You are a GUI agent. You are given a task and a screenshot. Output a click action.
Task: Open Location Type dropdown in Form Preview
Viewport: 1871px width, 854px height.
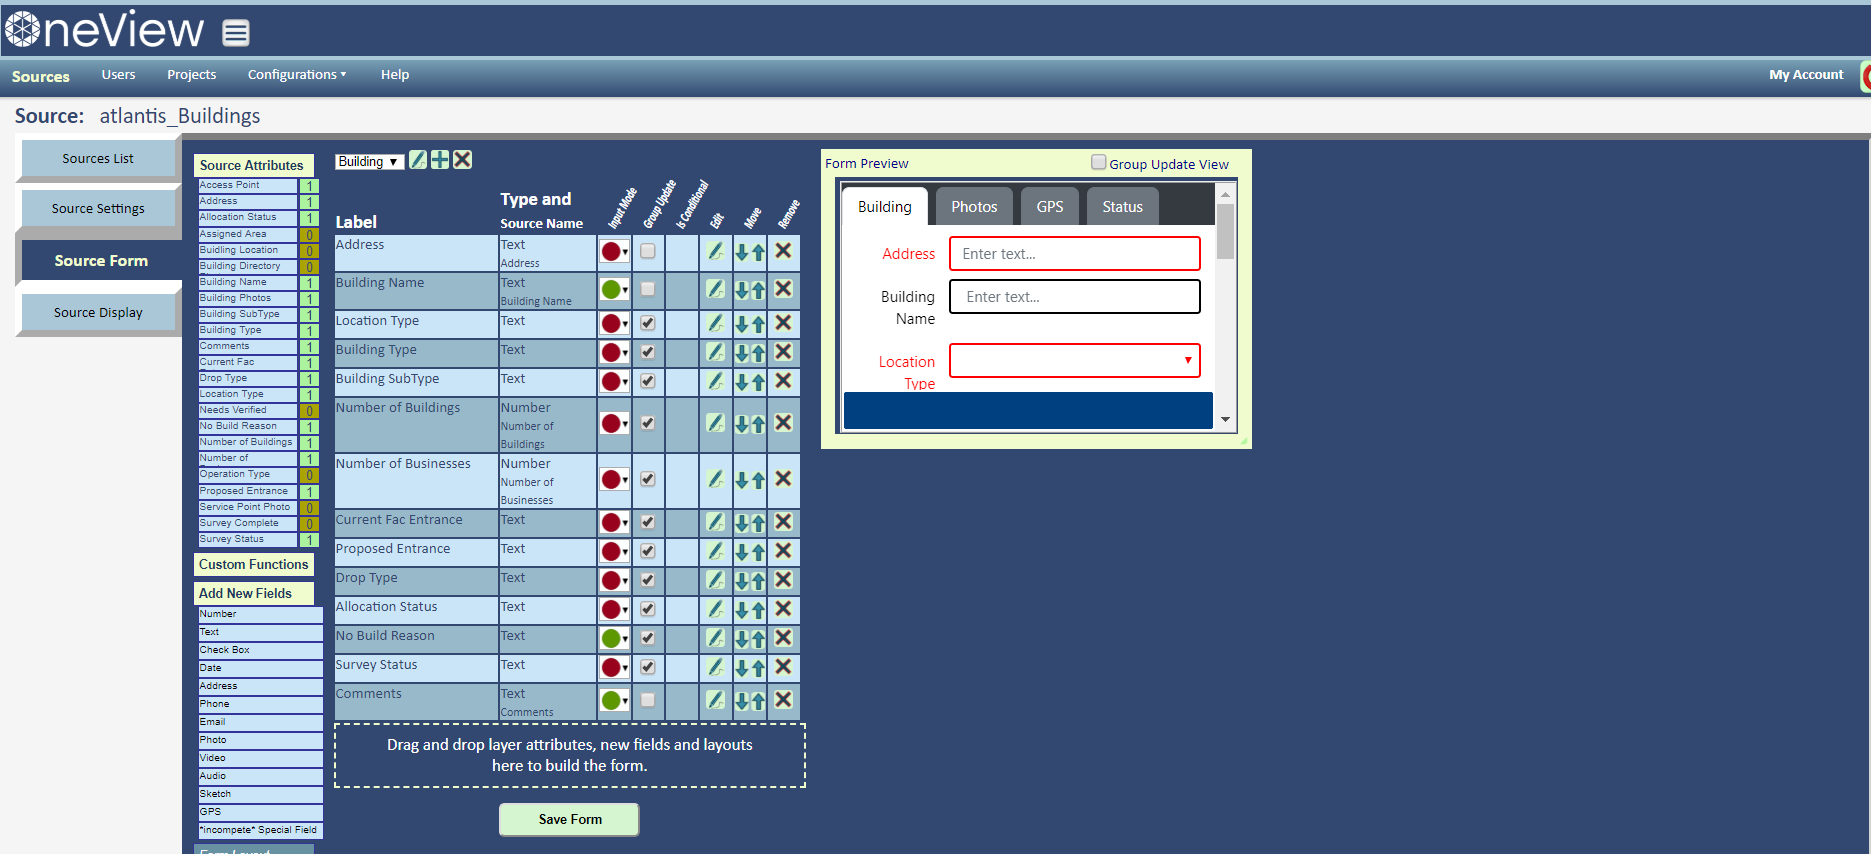(1075, 360)
